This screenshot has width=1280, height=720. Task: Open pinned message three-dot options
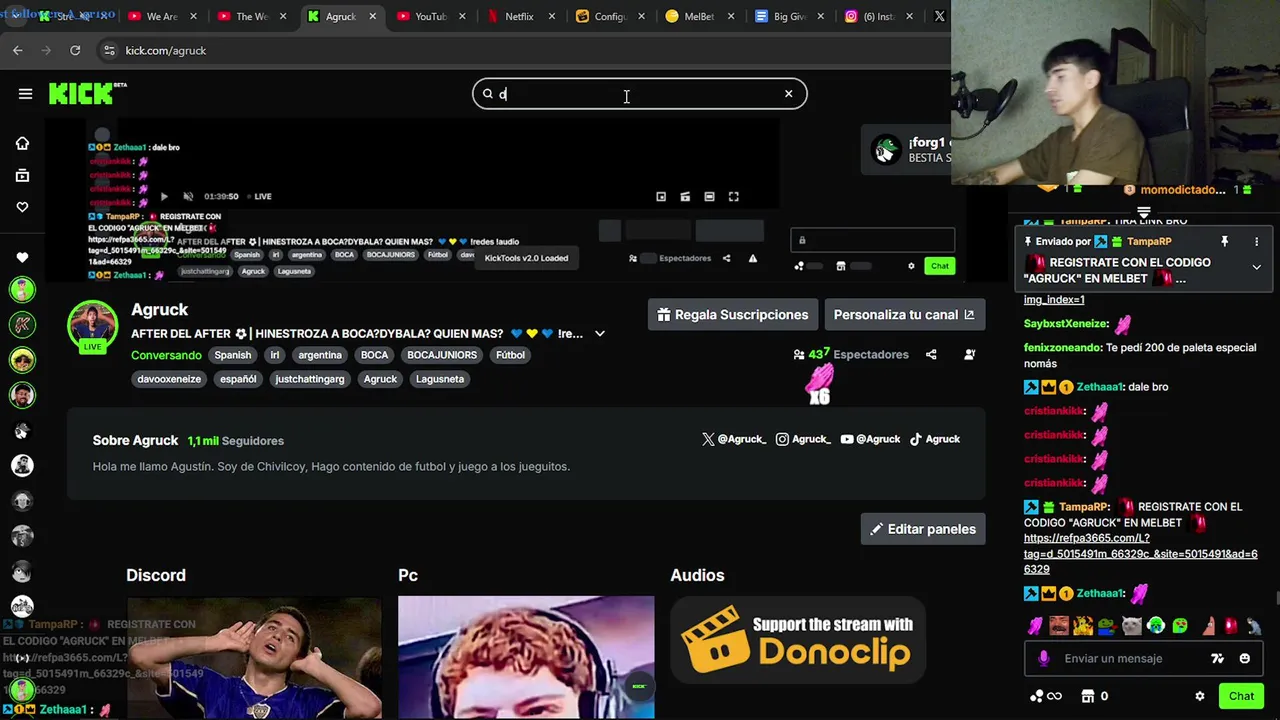pos(1256,241)
